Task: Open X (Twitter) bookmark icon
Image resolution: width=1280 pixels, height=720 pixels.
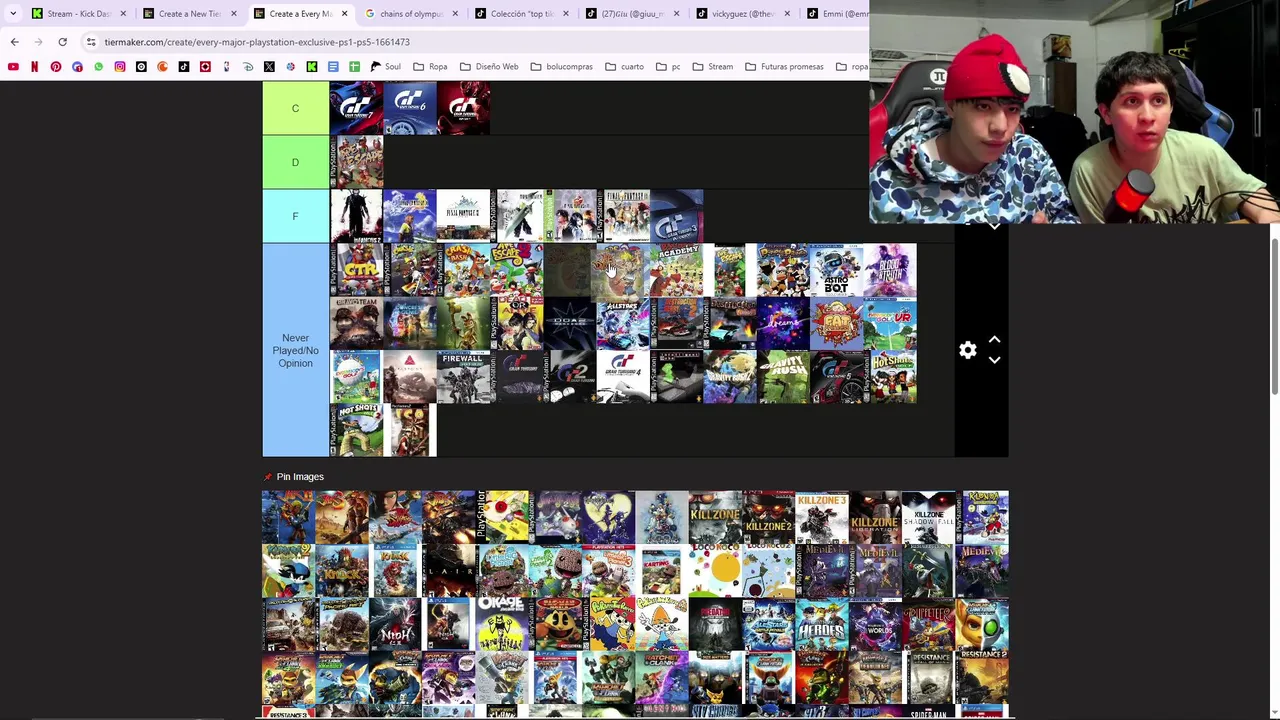Action: pyautogui.click(x=269, y=67)
